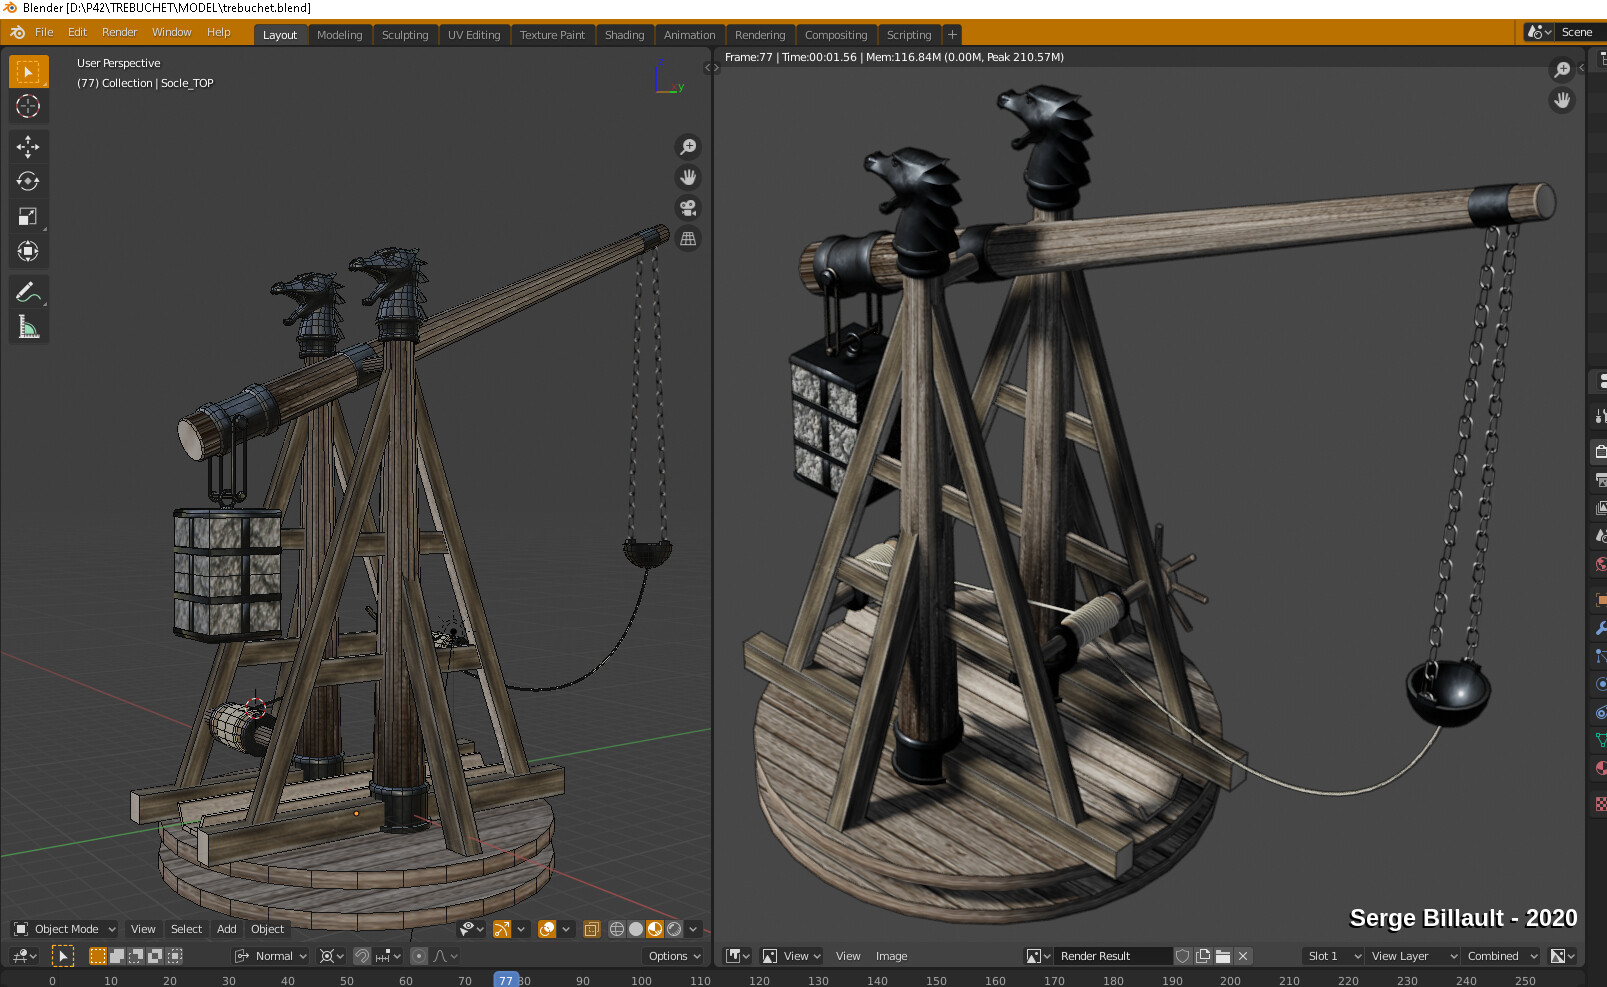Select the Cursor tool
This screenshot has height=987, width=1607.
coord(28,106)
